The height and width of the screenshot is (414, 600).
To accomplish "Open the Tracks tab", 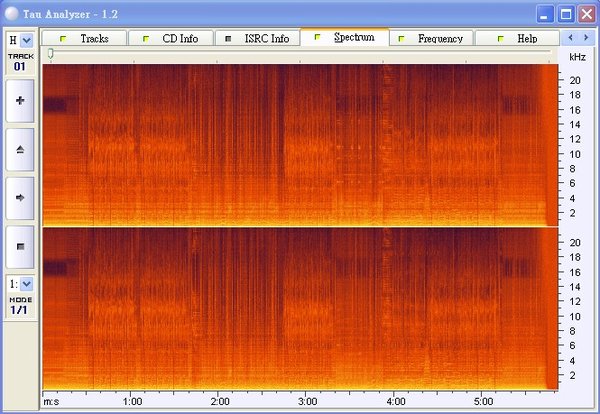I will 84,38.
